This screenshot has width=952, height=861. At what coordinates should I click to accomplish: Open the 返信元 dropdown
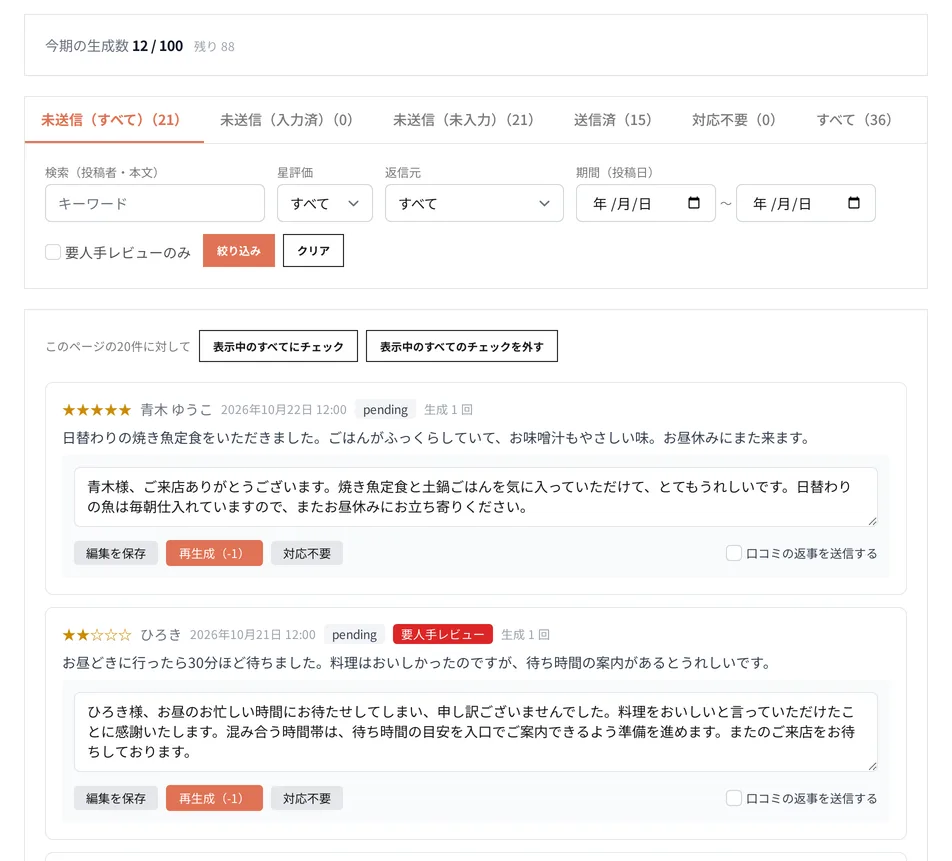(474, 203)
